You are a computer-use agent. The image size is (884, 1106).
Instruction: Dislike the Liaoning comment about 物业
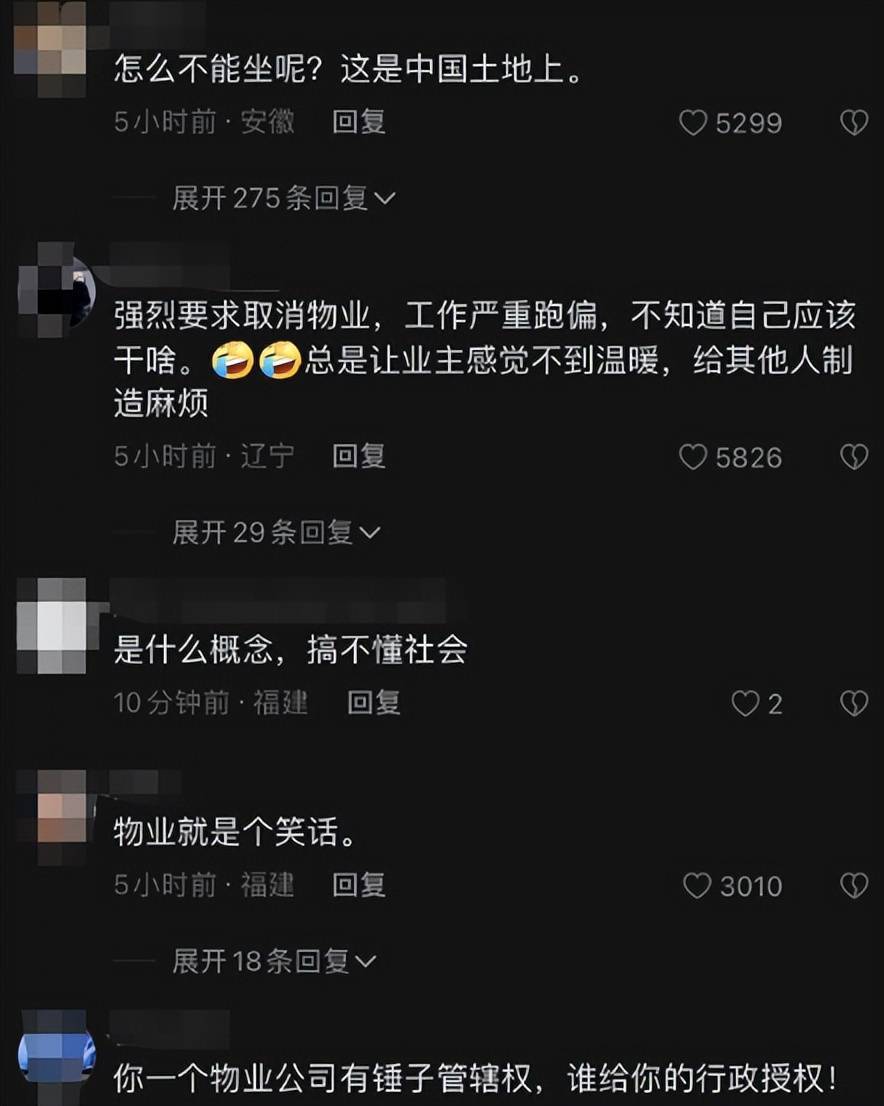(854, 457)
